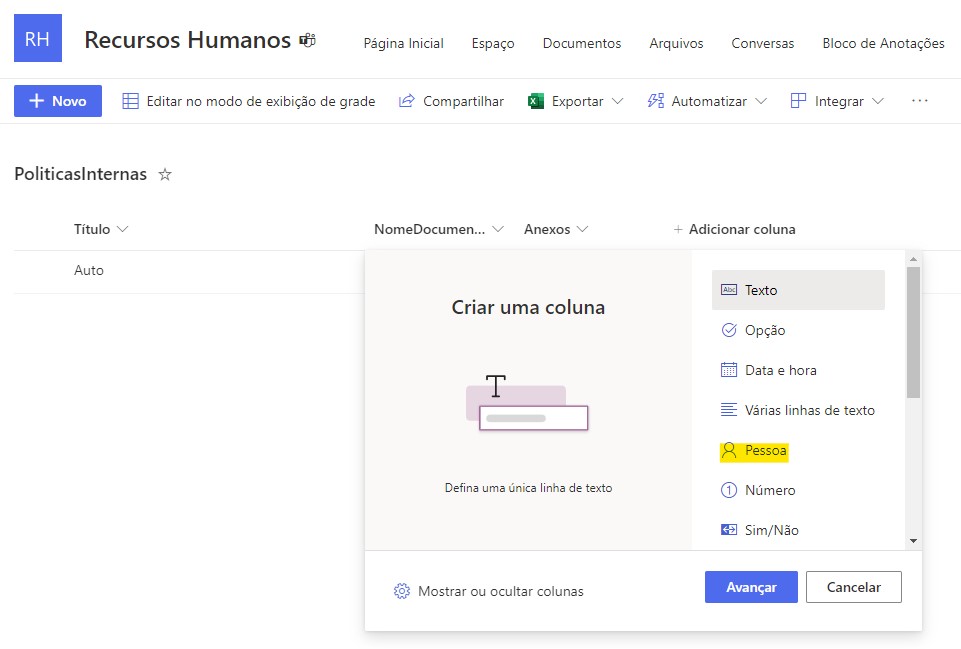Image resolution: width=961 pixels, height=649 pixels.
Task: Open the Conversas navigation item
Action: [x=762, y=43]
